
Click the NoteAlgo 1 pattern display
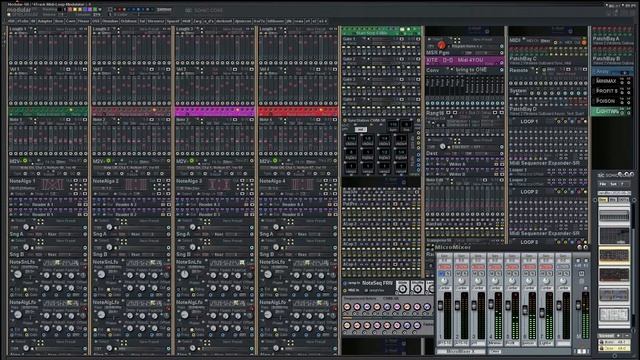[53, 184]
